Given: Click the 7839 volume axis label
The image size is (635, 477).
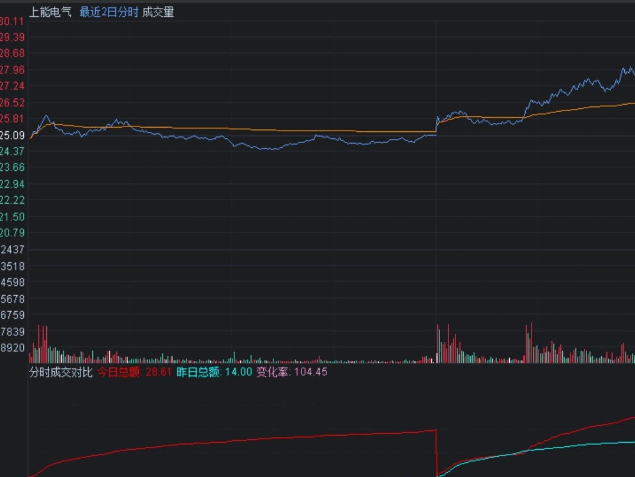Looking at the screenshot, I should pyautogui.click(x=12, y=332).
